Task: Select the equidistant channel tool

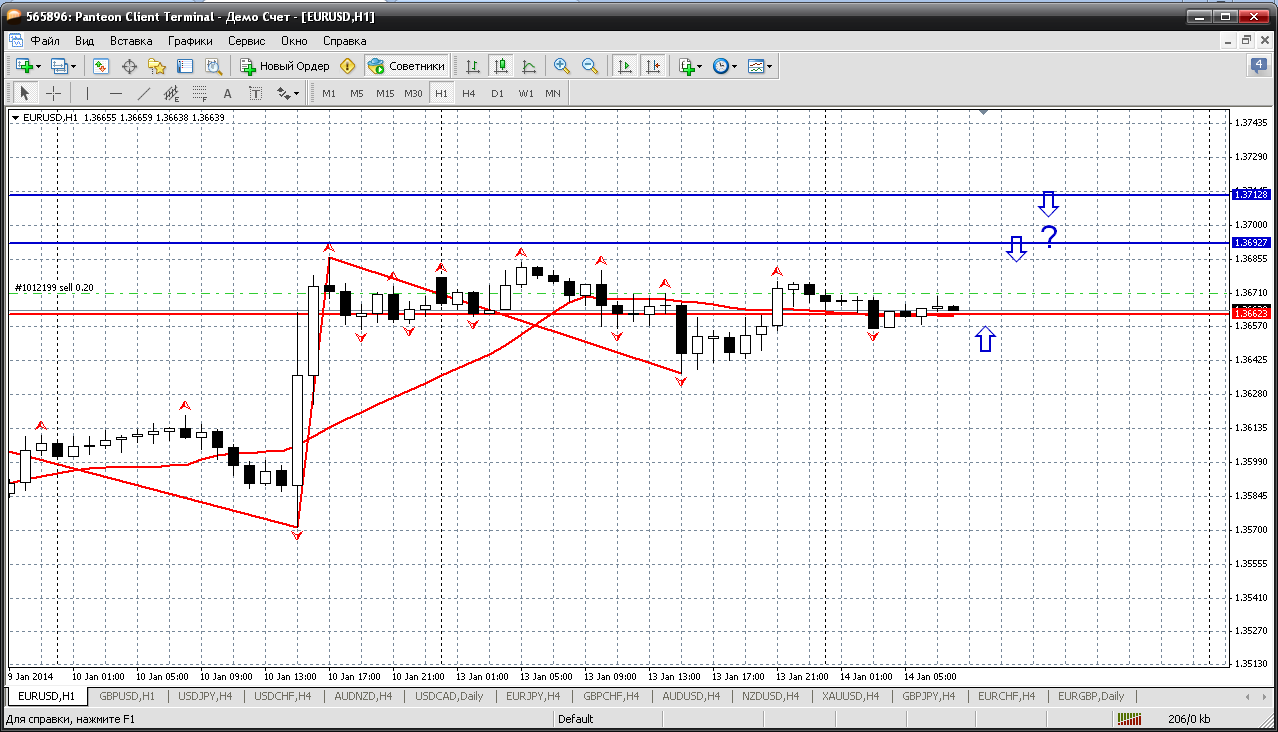Action: pos(171,93)
